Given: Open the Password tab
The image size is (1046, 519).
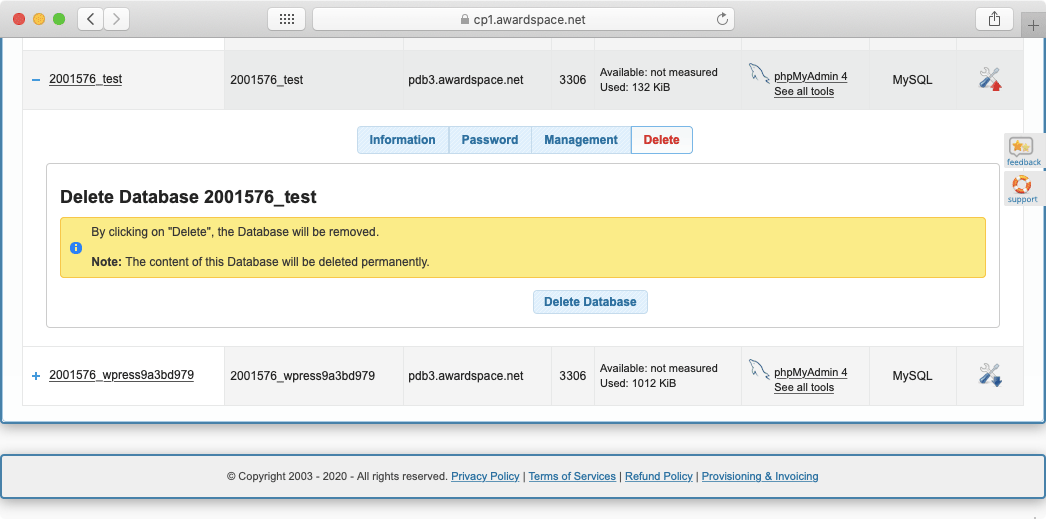Looking at the screenshot, I should (489, 140).
